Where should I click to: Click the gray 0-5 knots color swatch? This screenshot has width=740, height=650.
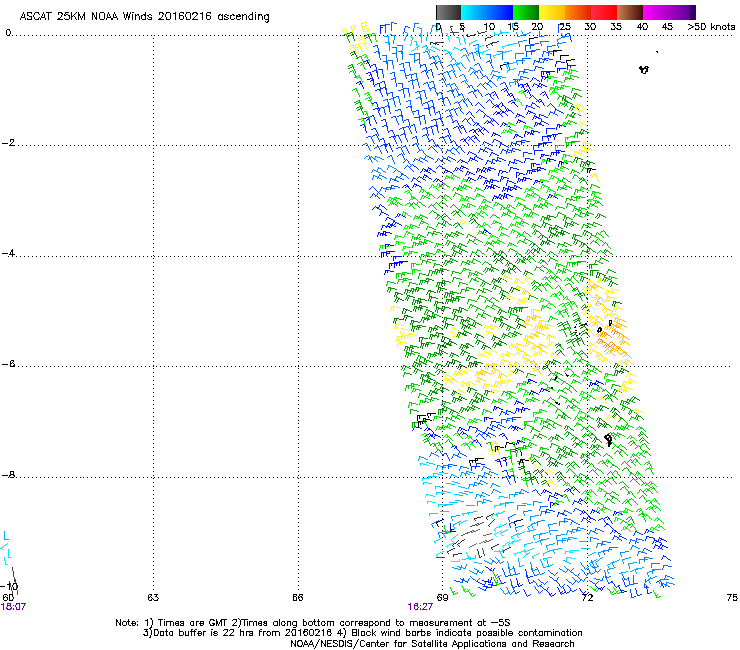click(448, 12)
